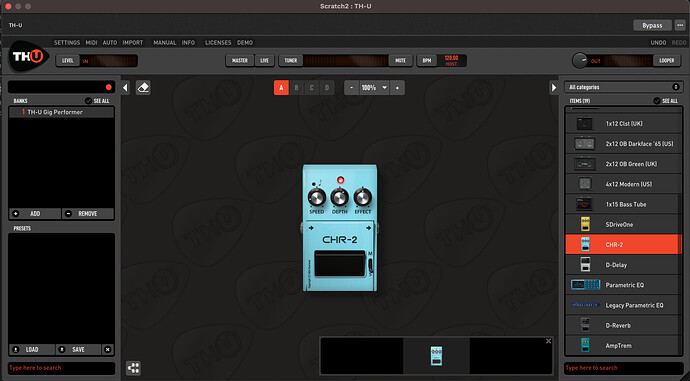690x381 pixels.
Task: Adjust the OUT level knob
Action: point(580,61)
